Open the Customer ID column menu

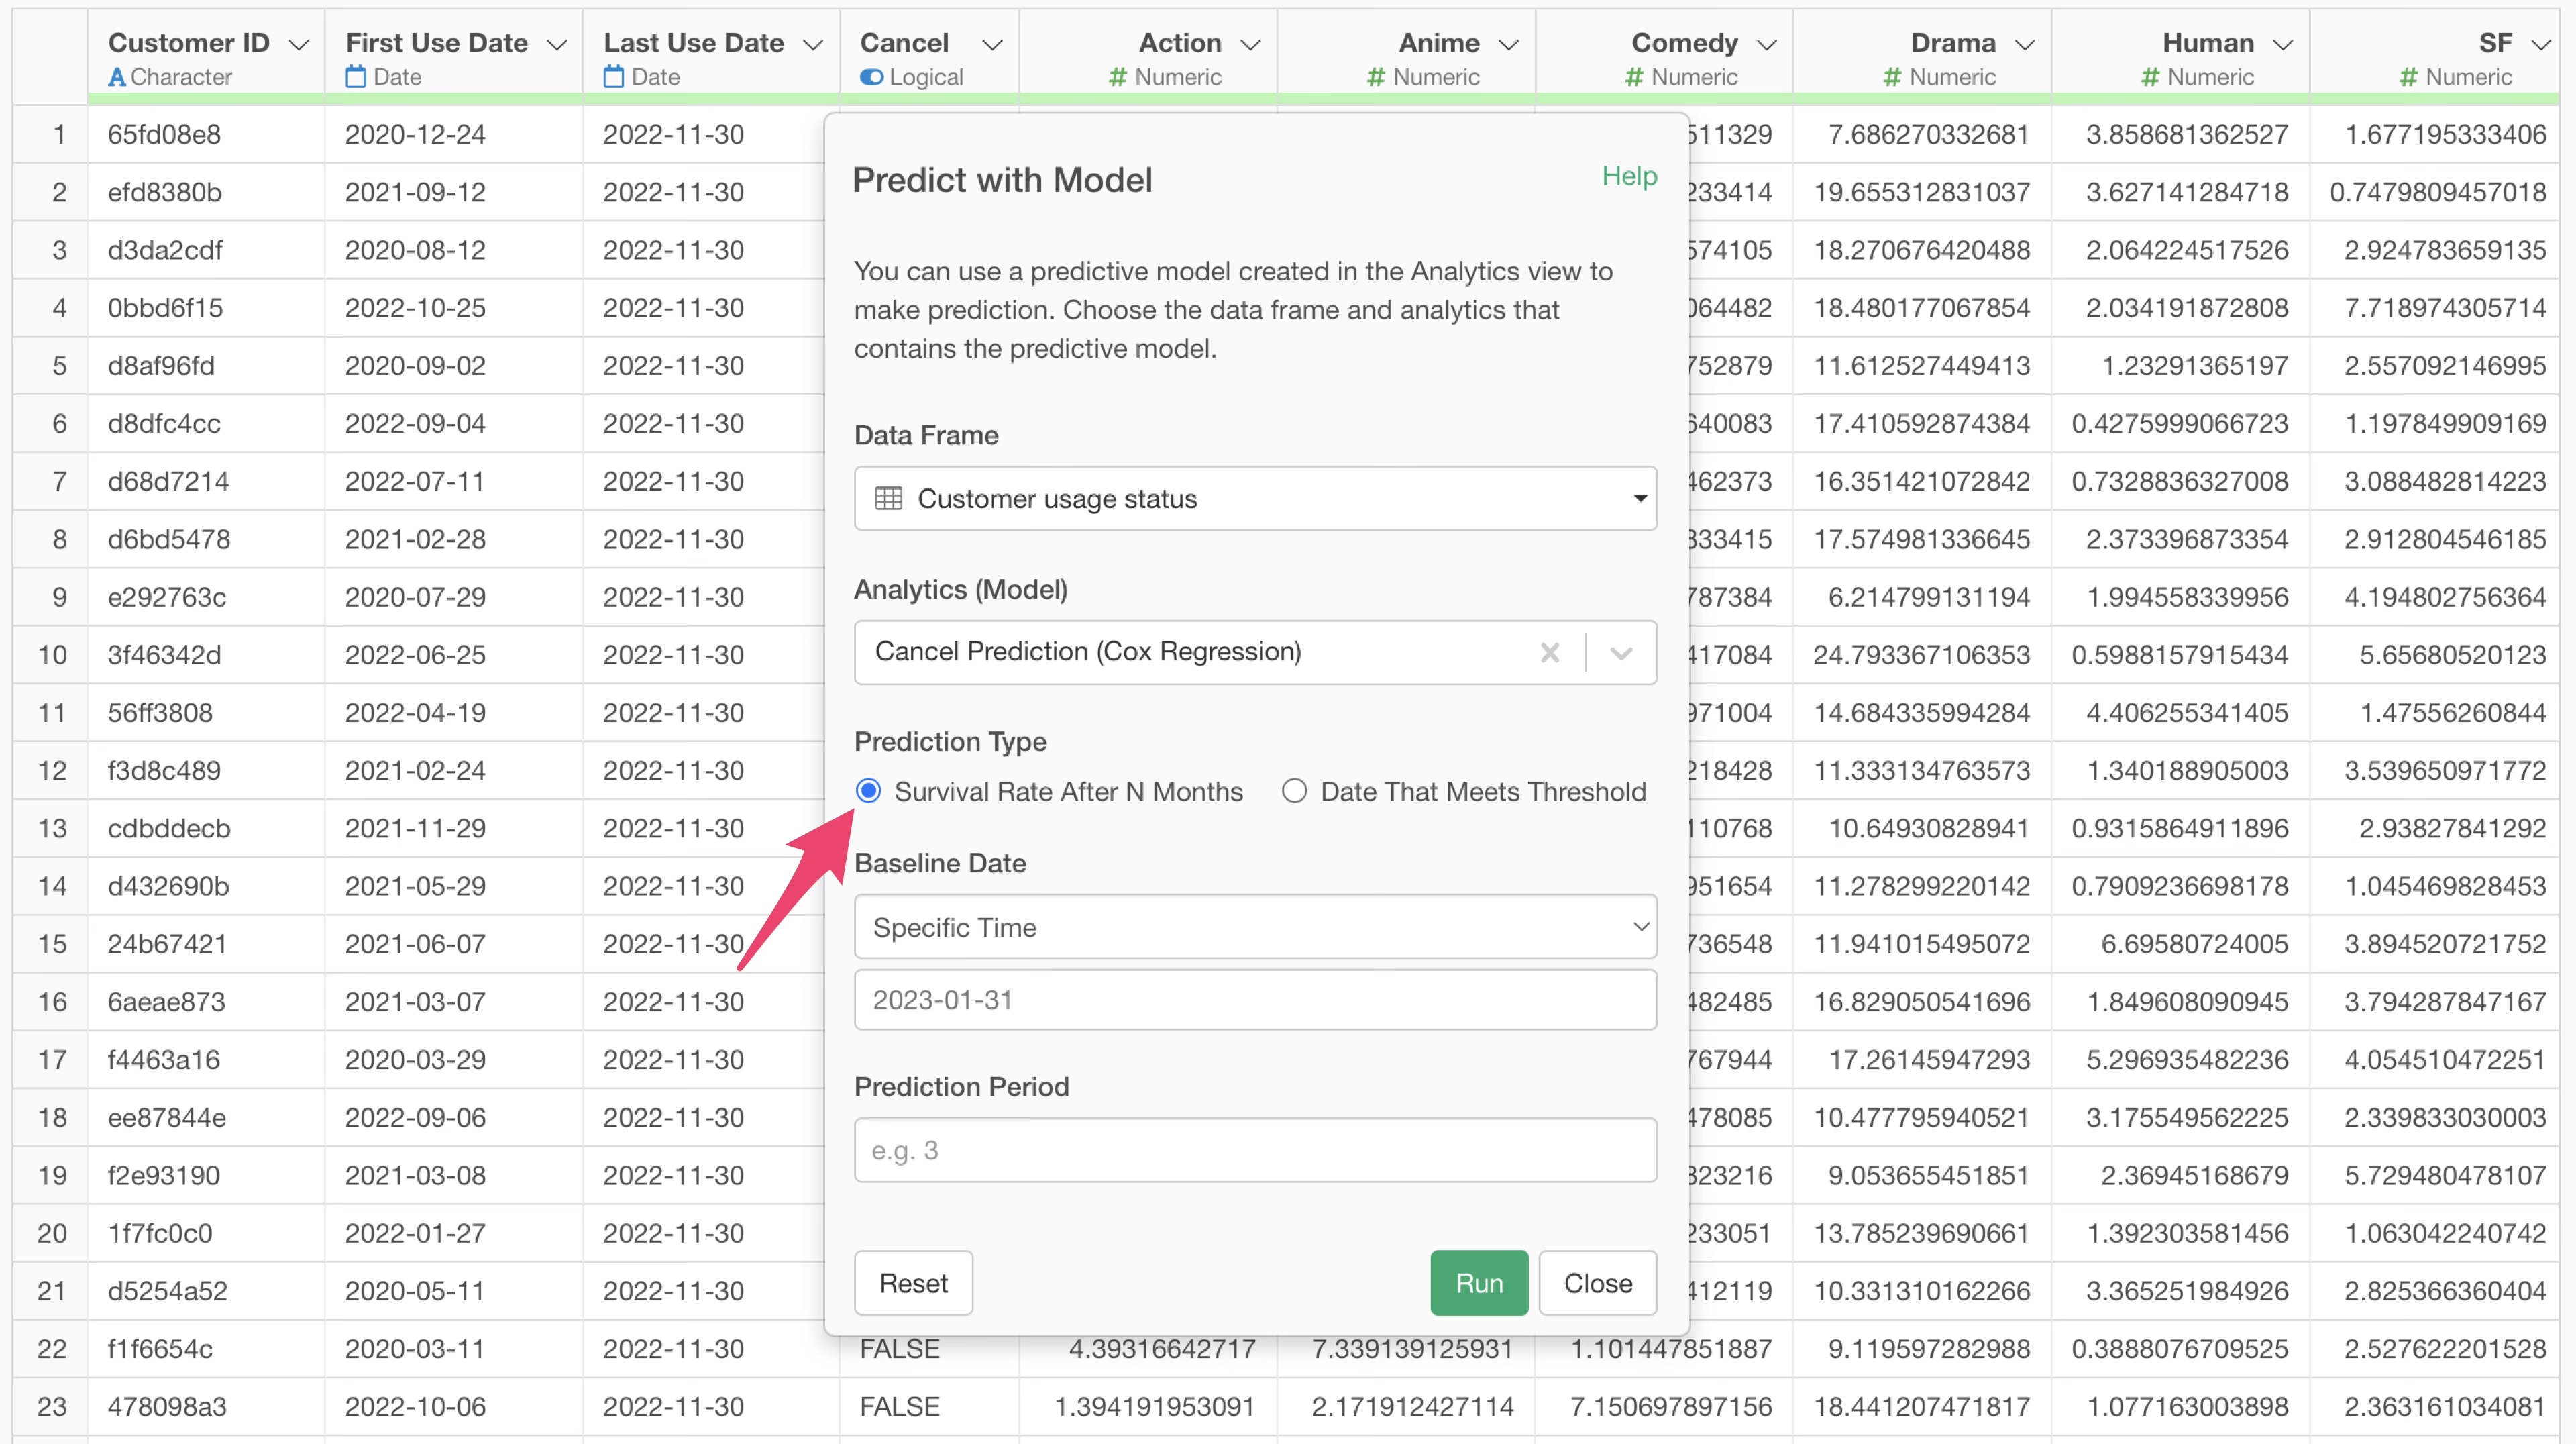298,44
